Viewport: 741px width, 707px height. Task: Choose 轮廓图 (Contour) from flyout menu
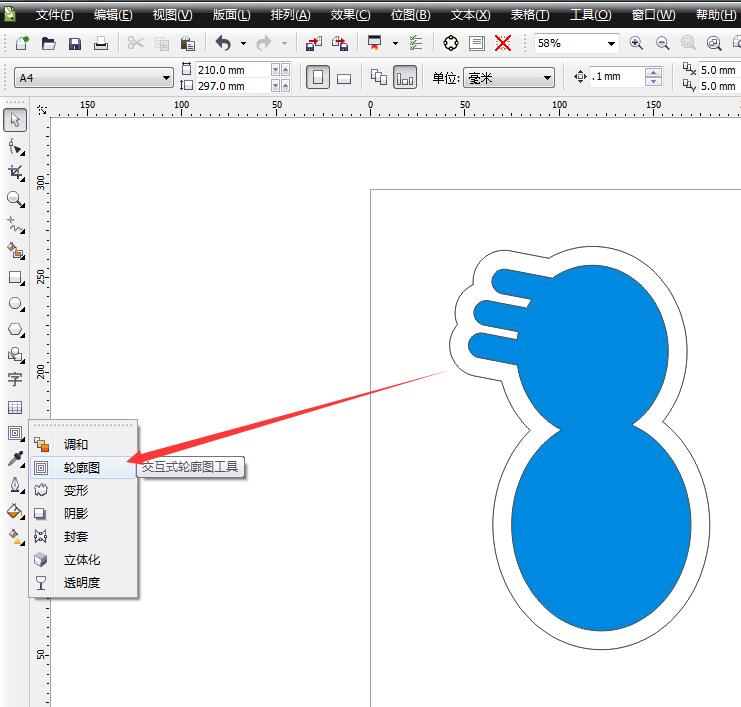point(82,467)
